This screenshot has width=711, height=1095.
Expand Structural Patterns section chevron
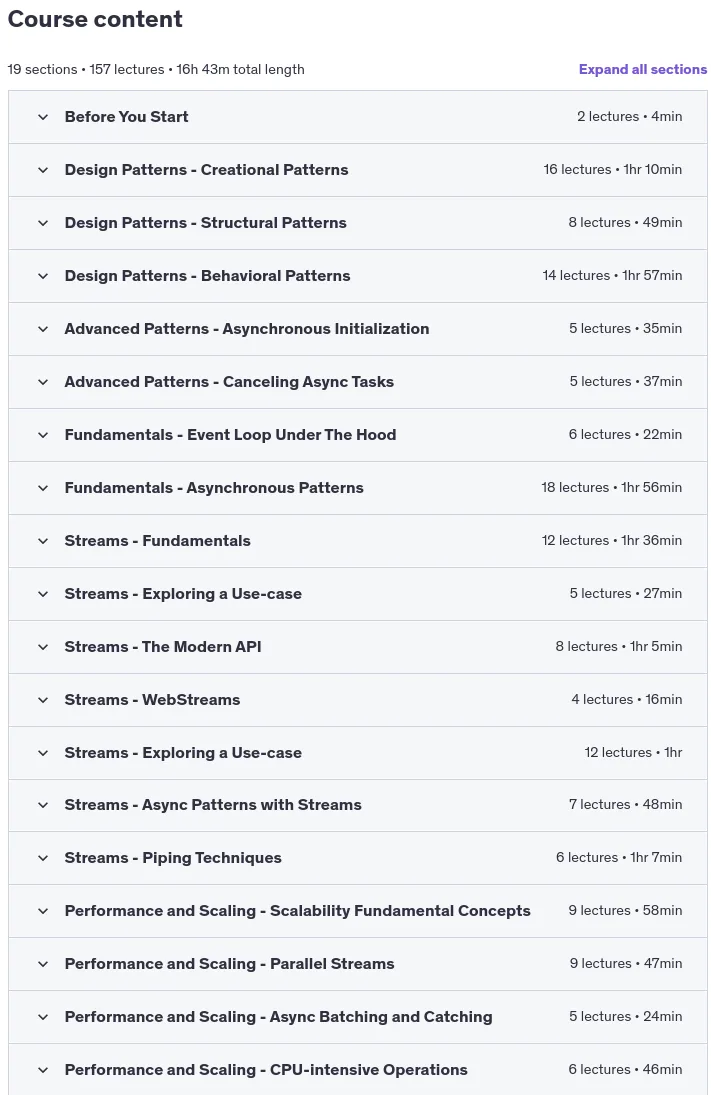point(43,223)
